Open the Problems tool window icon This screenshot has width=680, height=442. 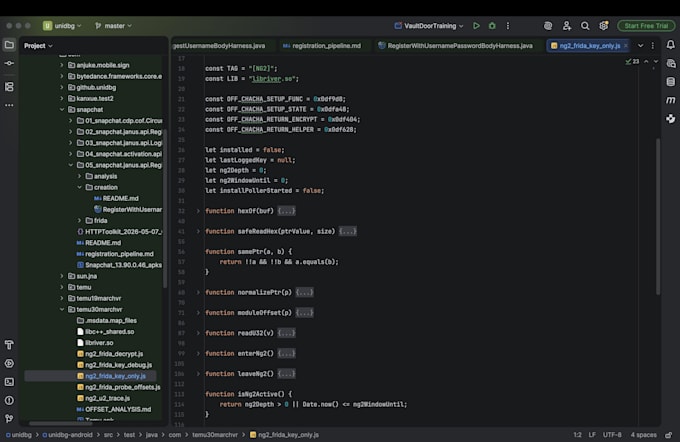tap(9, 400)
